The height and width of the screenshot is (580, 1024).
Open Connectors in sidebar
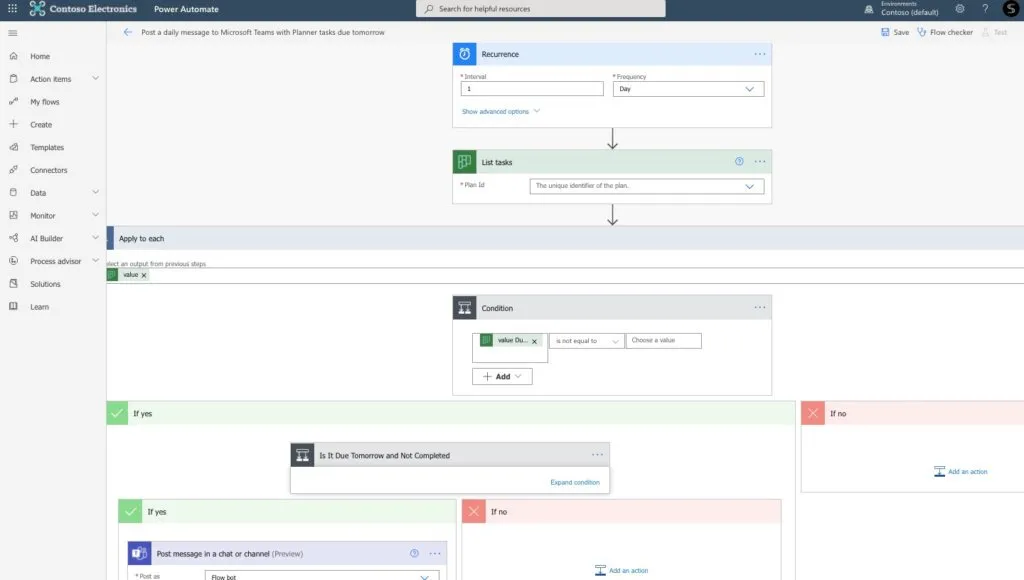click(48, 170)
